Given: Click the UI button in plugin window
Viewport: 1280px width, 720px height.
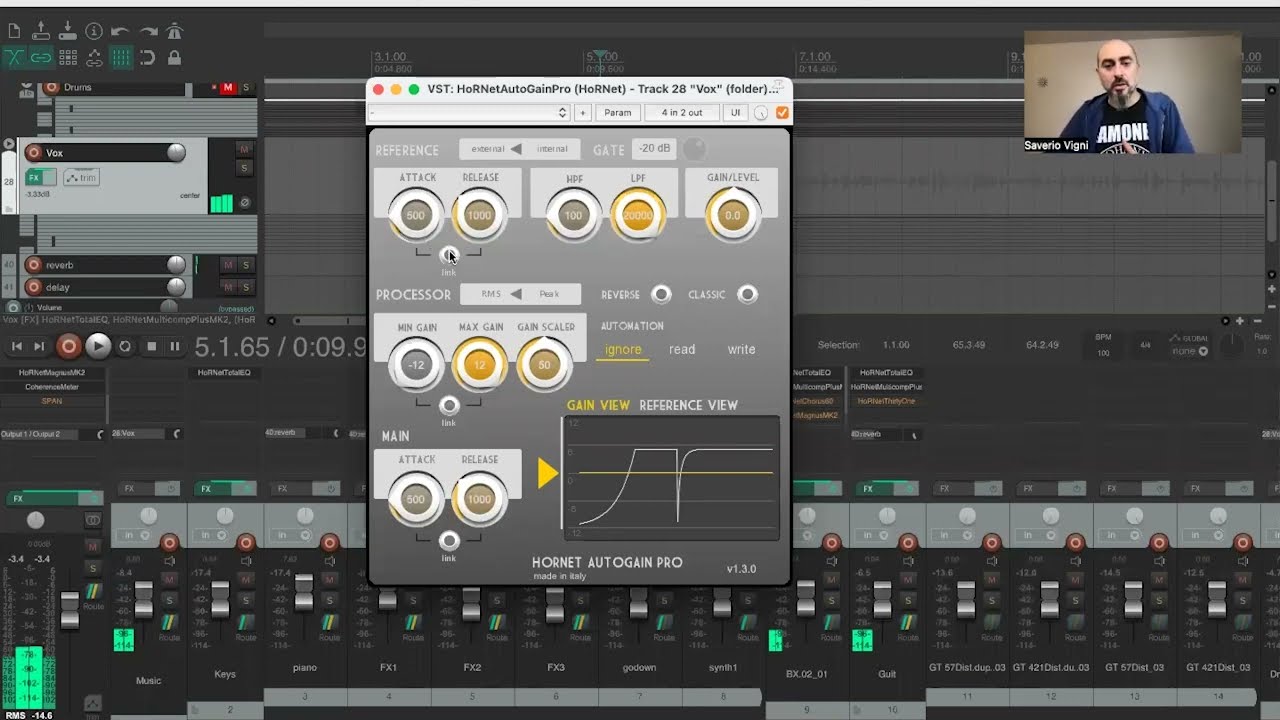Looking at the screenshot, I should pos(735,113).
